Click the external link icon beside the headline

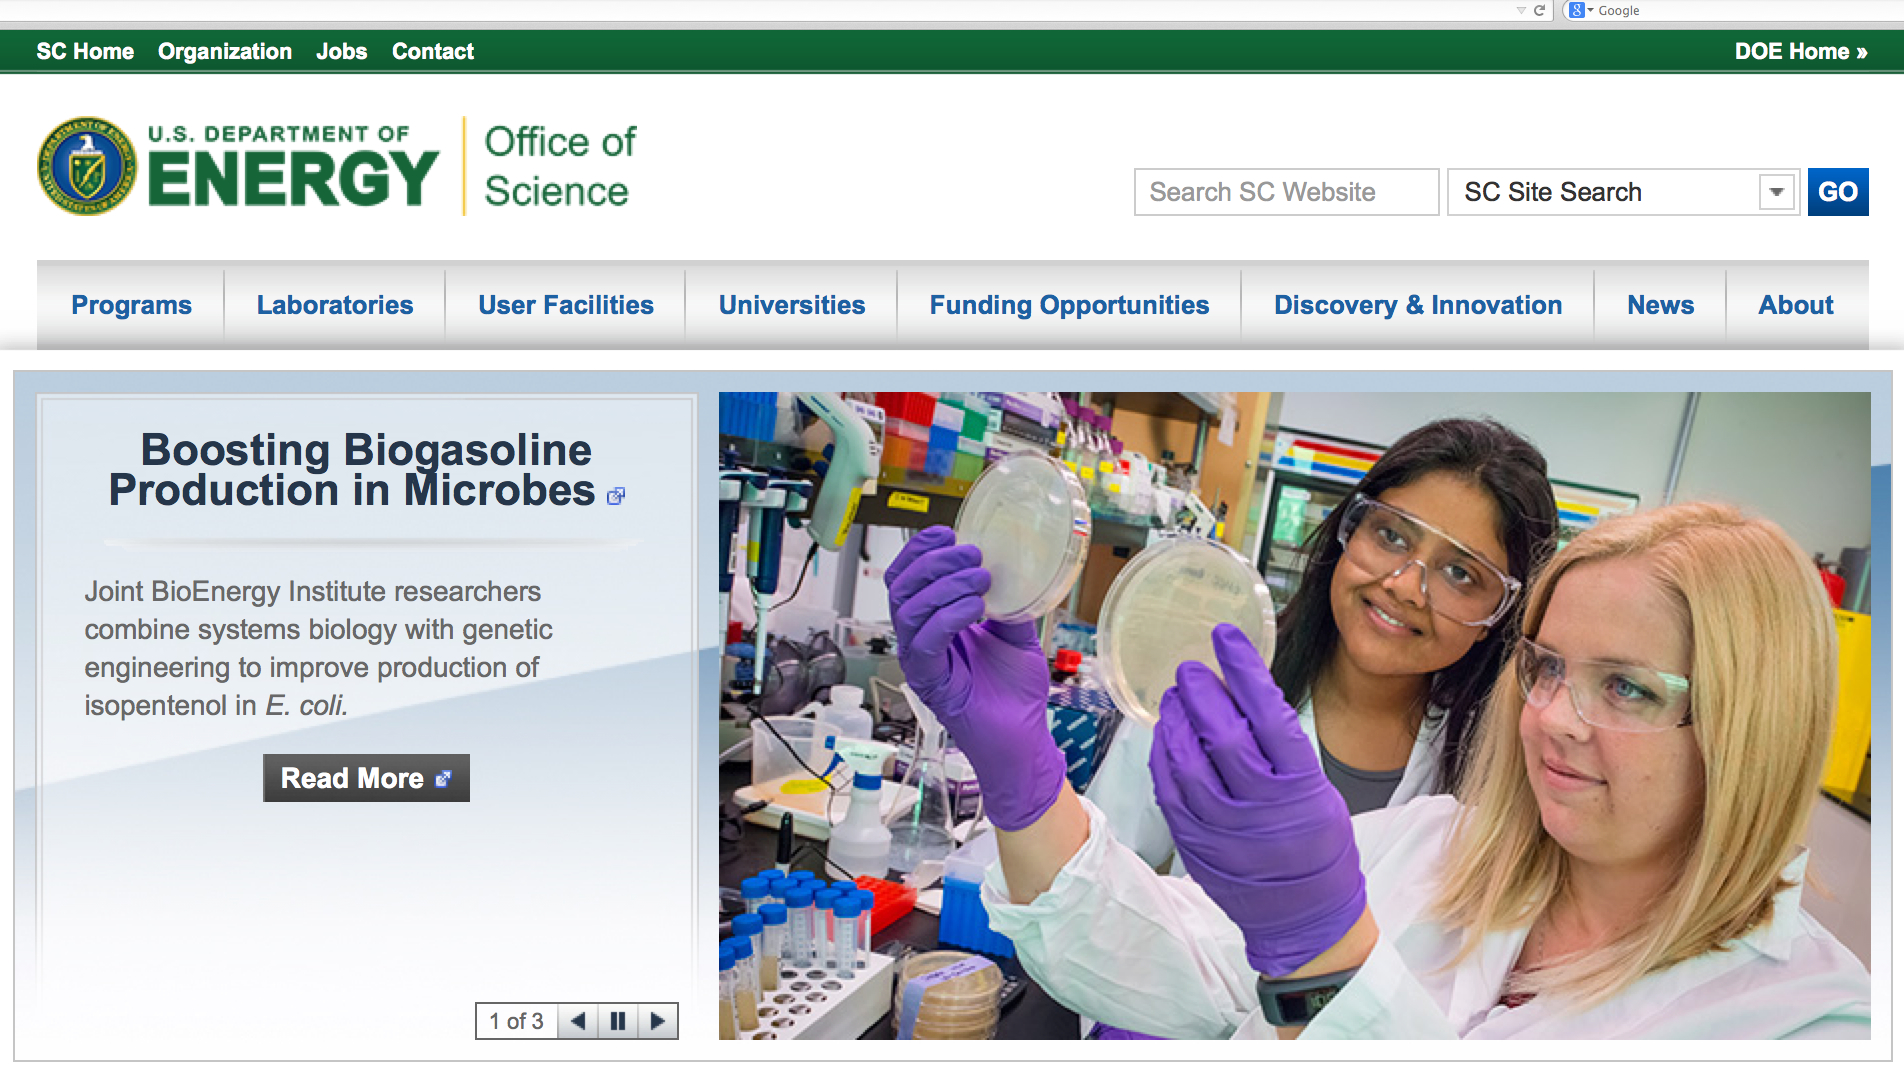click(x=616, y=496)
